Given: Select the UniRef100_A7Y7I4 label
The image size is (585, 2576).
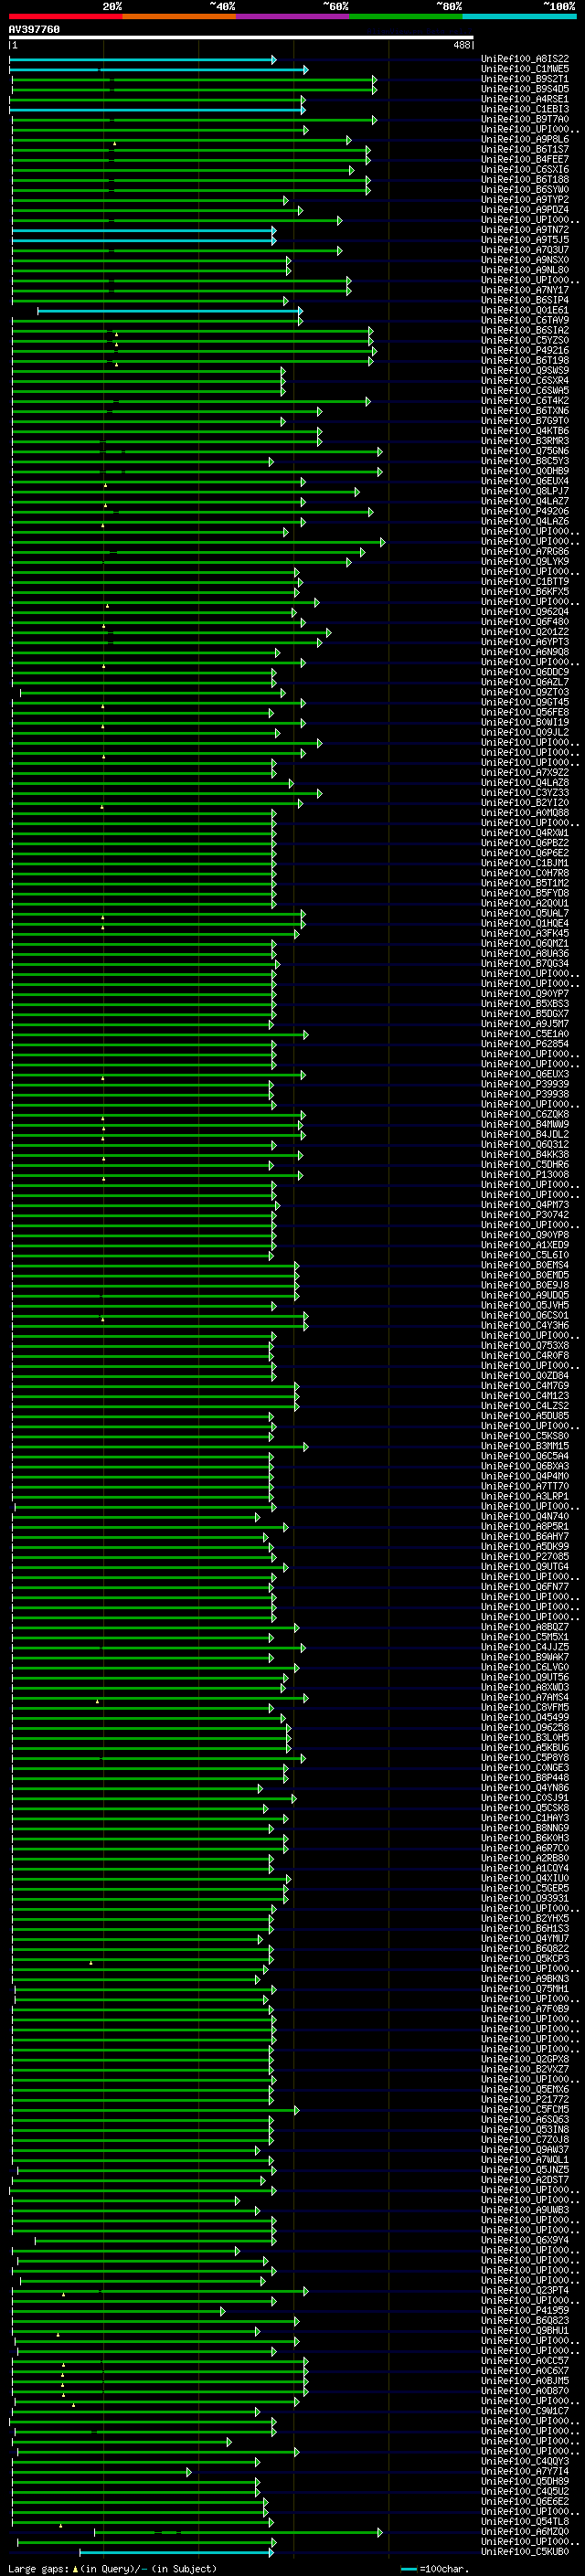Looking at the screenshot, I should pos(525,2471).
